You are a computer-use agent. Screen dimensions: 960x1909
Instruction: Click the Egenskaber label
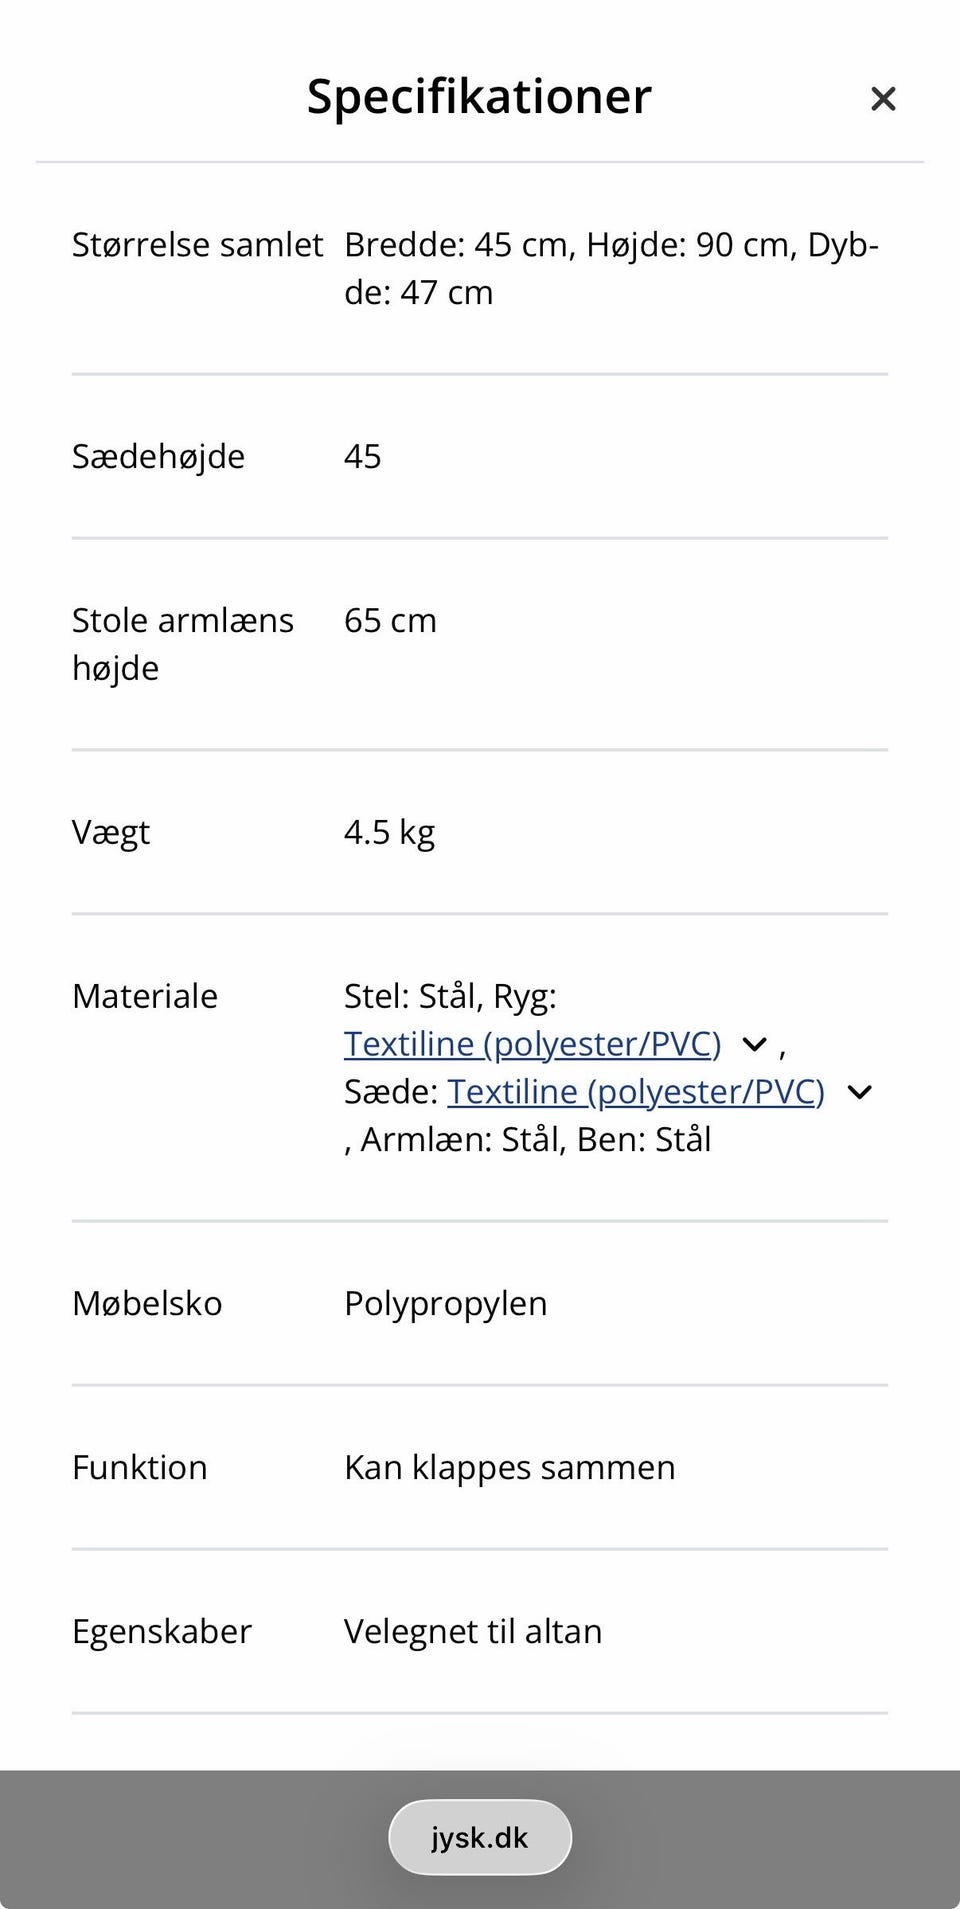(x=161, y=1632)
